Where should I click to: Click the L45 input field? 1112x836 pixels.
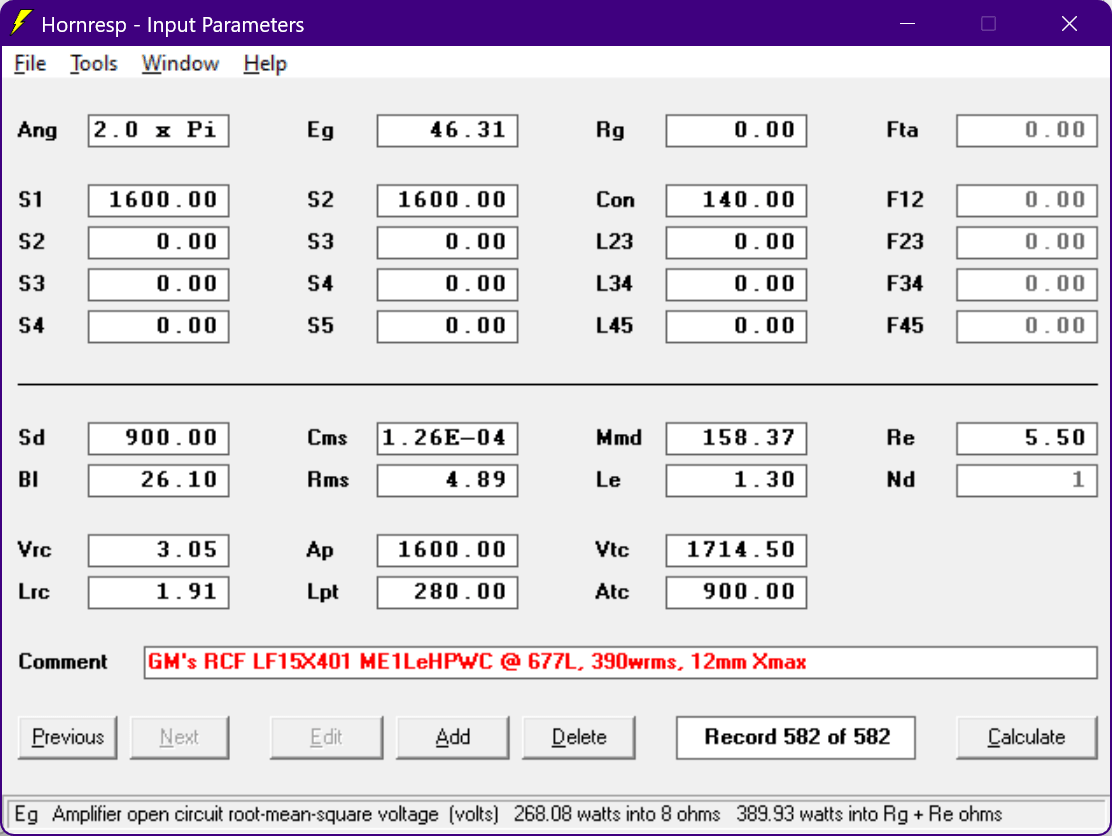point(736,326)
